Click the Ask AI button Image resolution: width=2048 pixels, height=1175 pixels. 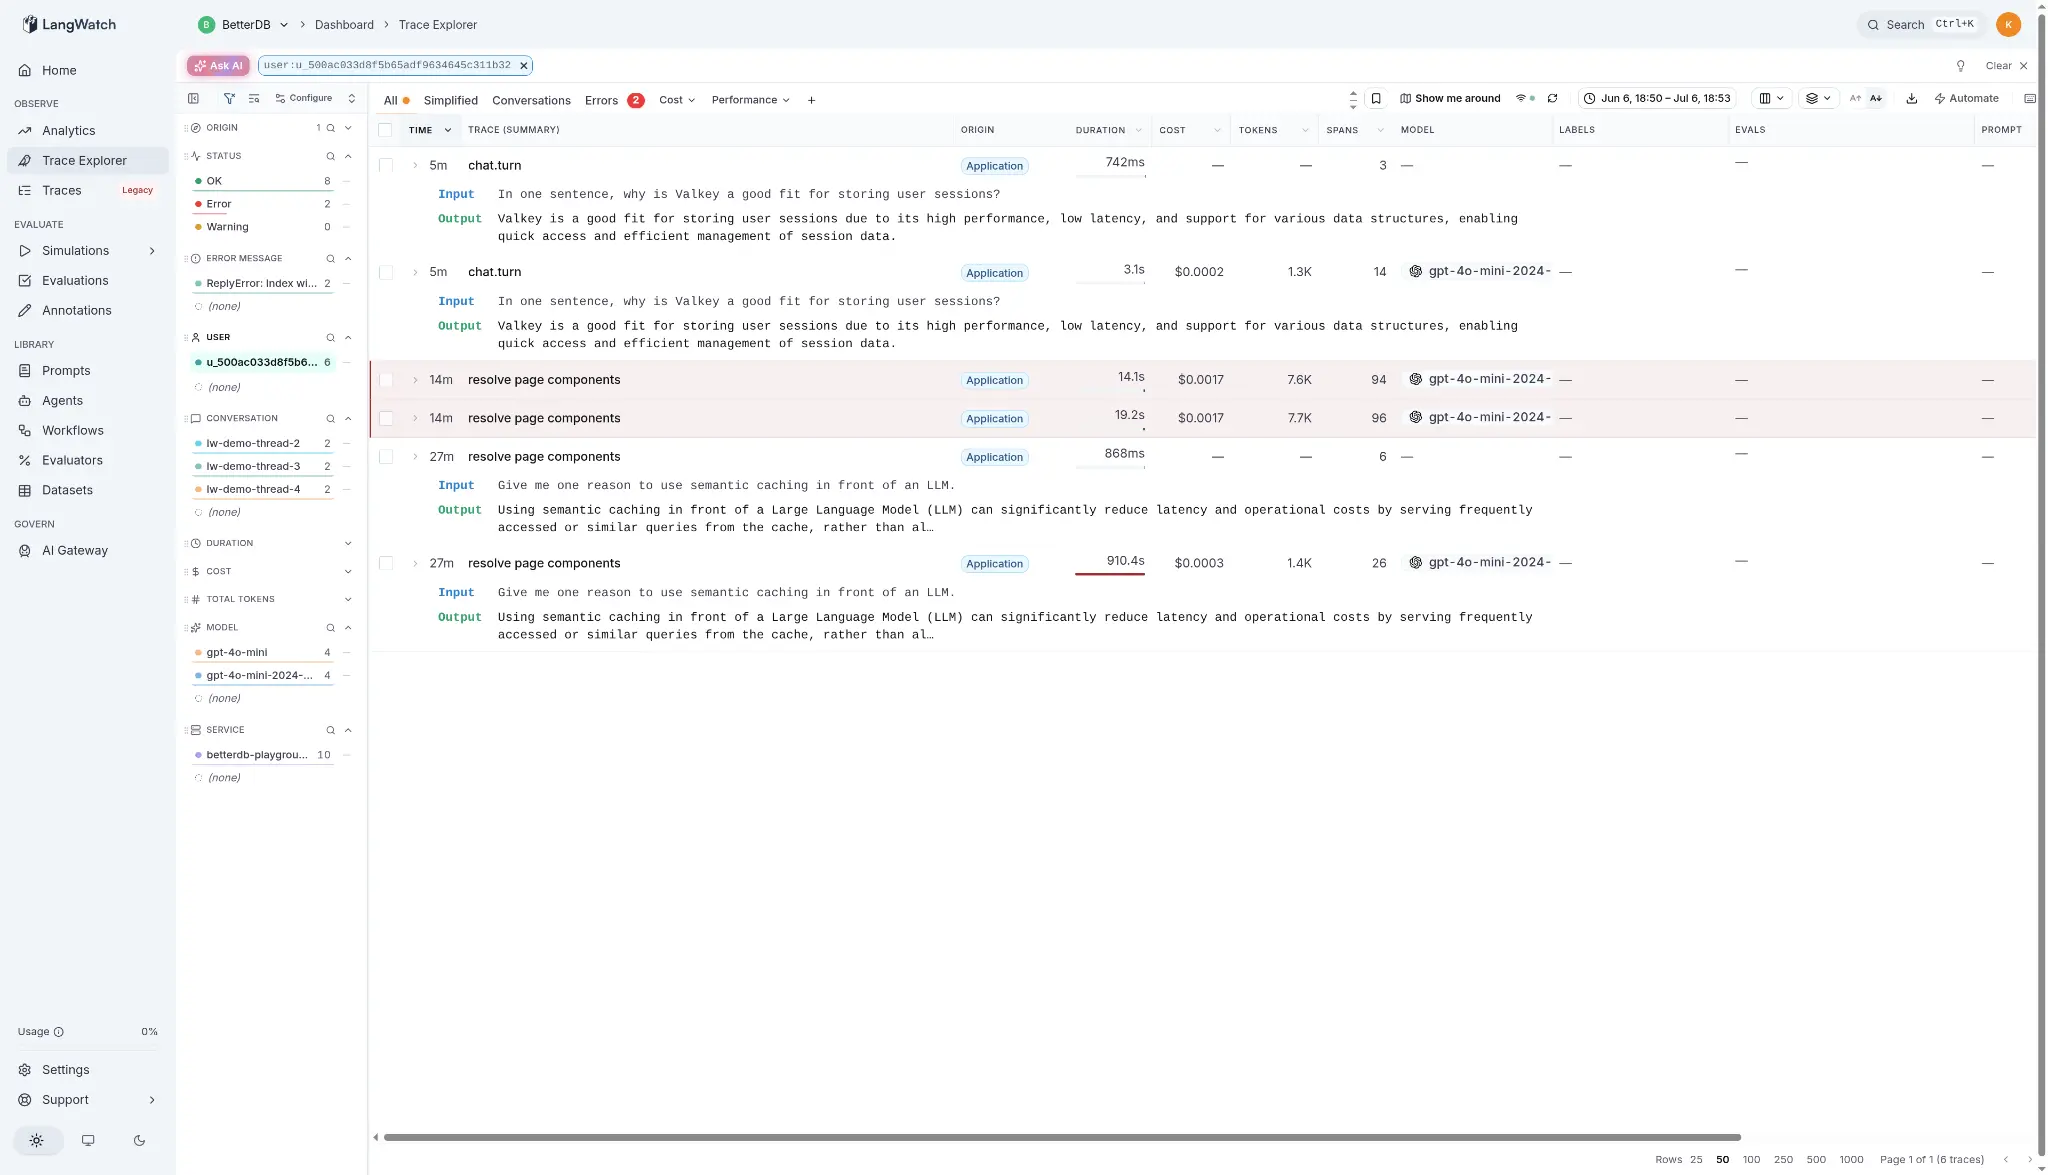[x=218, y=65]
